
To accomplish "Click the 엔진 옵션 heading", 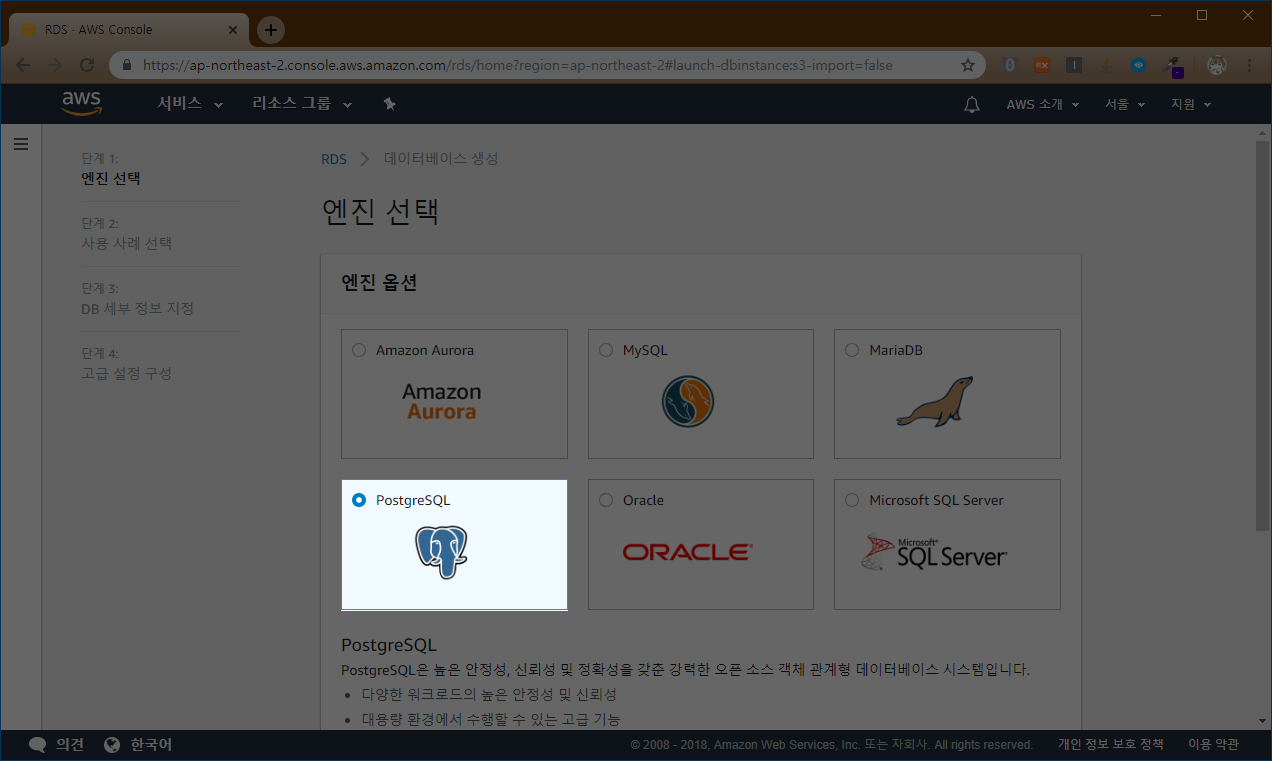I will click(x=379, y=283).
